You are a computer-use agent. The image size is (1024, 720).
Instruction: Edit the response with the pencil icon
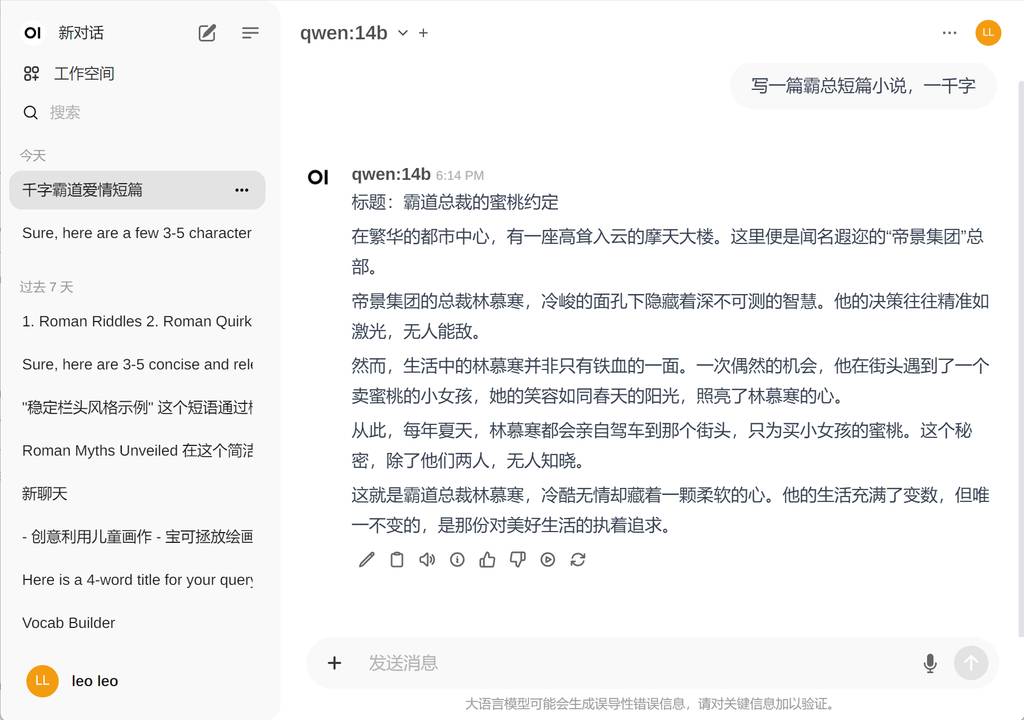pyautogui.click(x=367, y=560)
